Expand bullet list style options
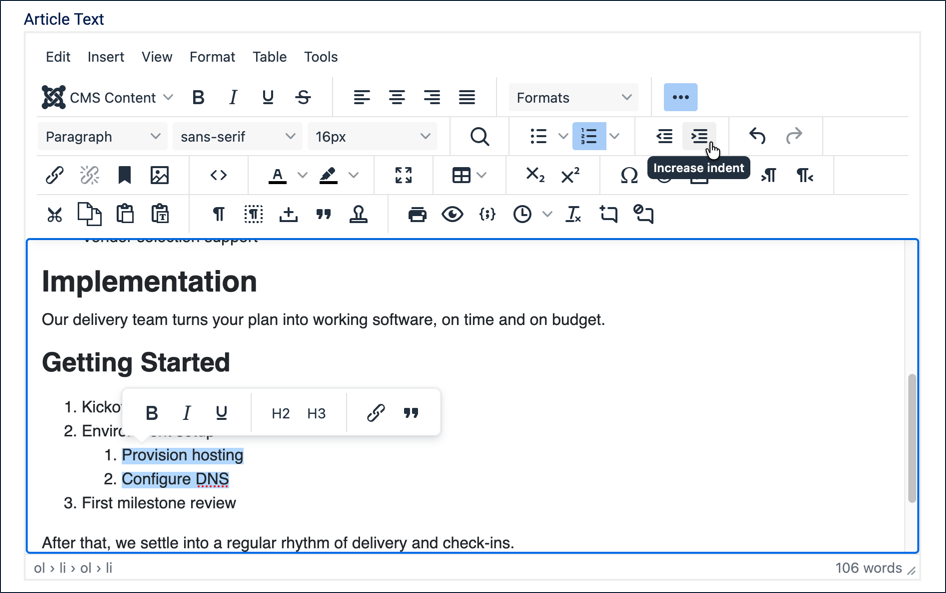 pyautogui.click(x=563, y=136)
